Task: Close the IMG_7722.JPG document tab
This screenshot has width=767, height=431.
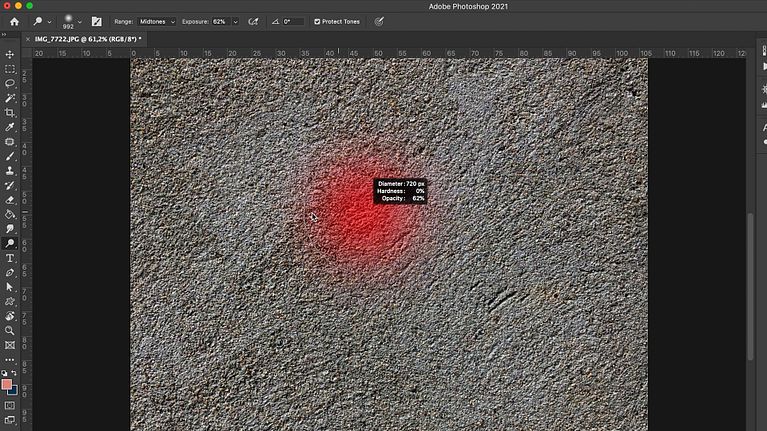Action: click(27, 39)
